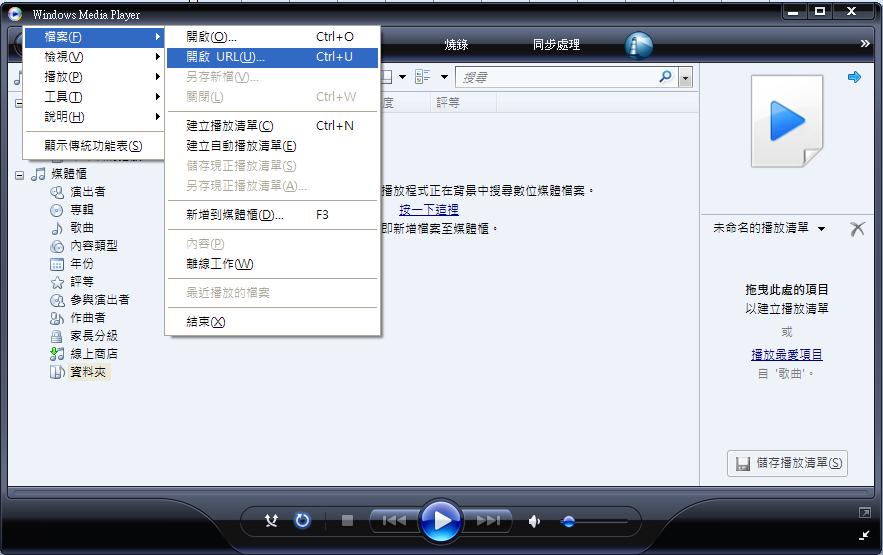Click the playlist play thumbnail

pos(787,121)
